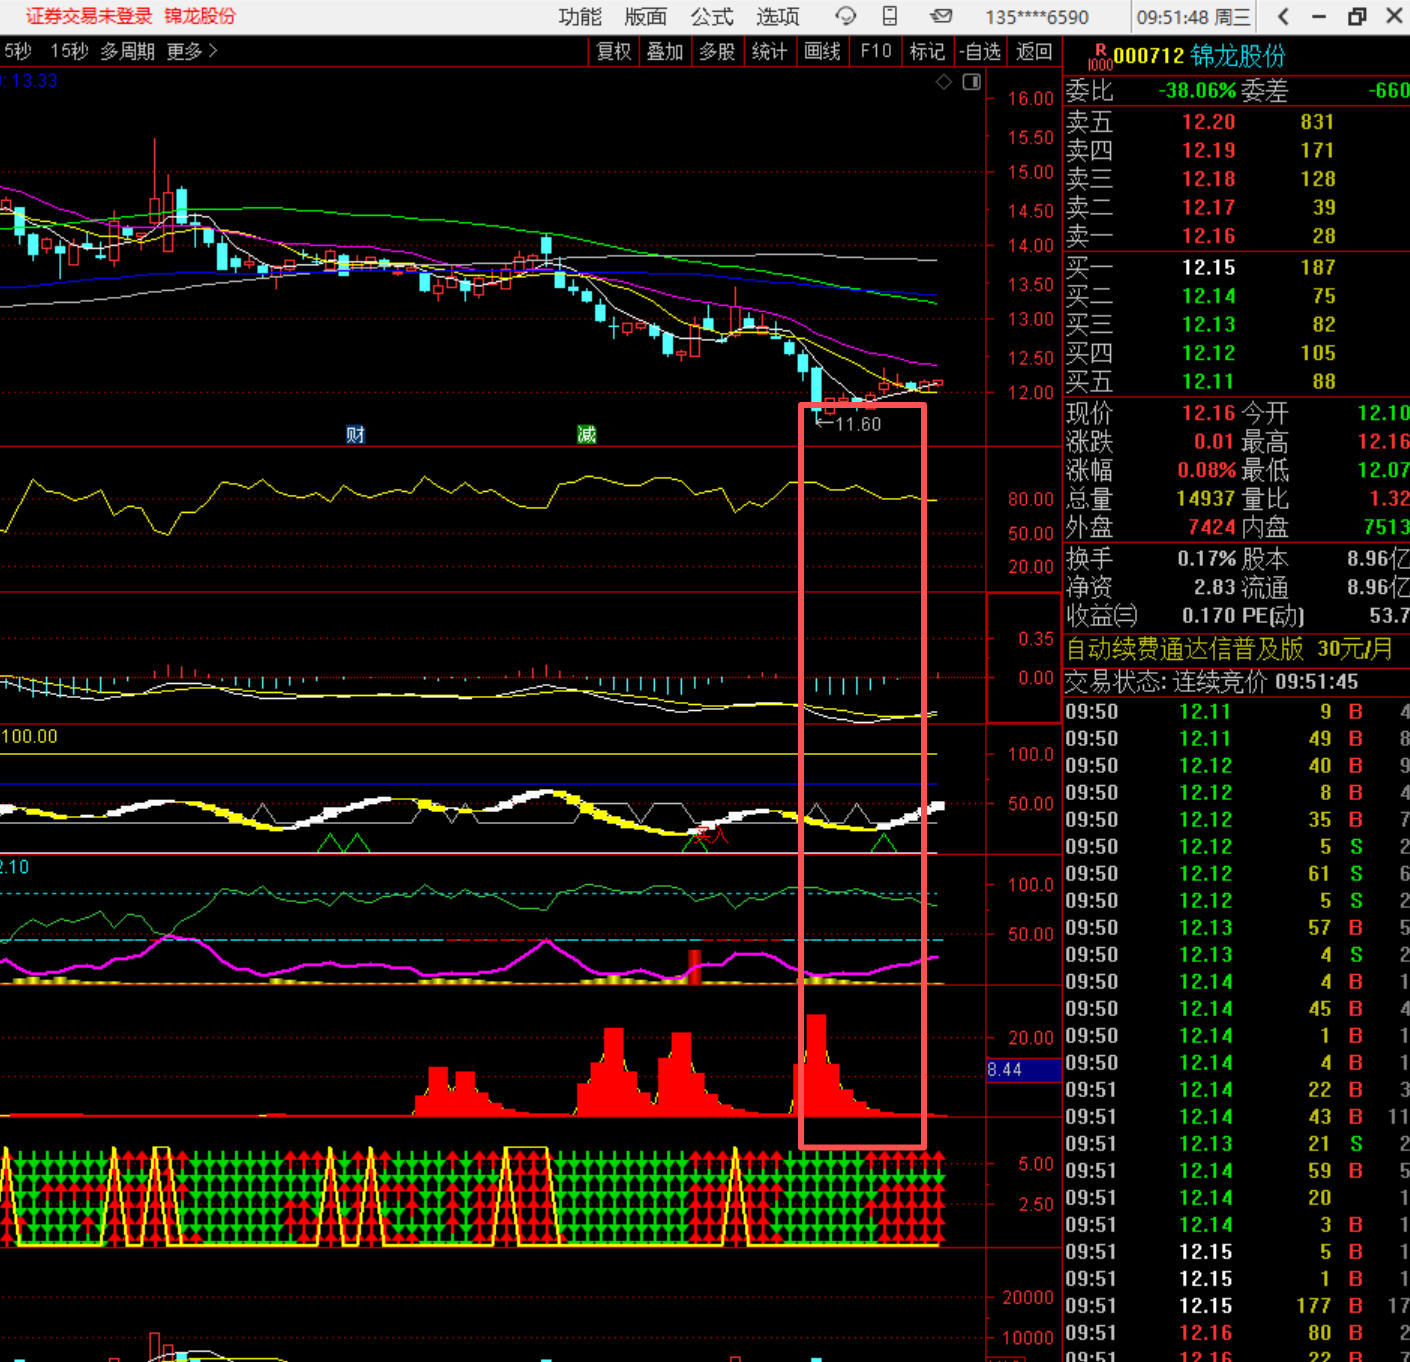Viewport: 1410px width, 1362px height.
Task: Click the stock code 000712
Action: 1149,56
